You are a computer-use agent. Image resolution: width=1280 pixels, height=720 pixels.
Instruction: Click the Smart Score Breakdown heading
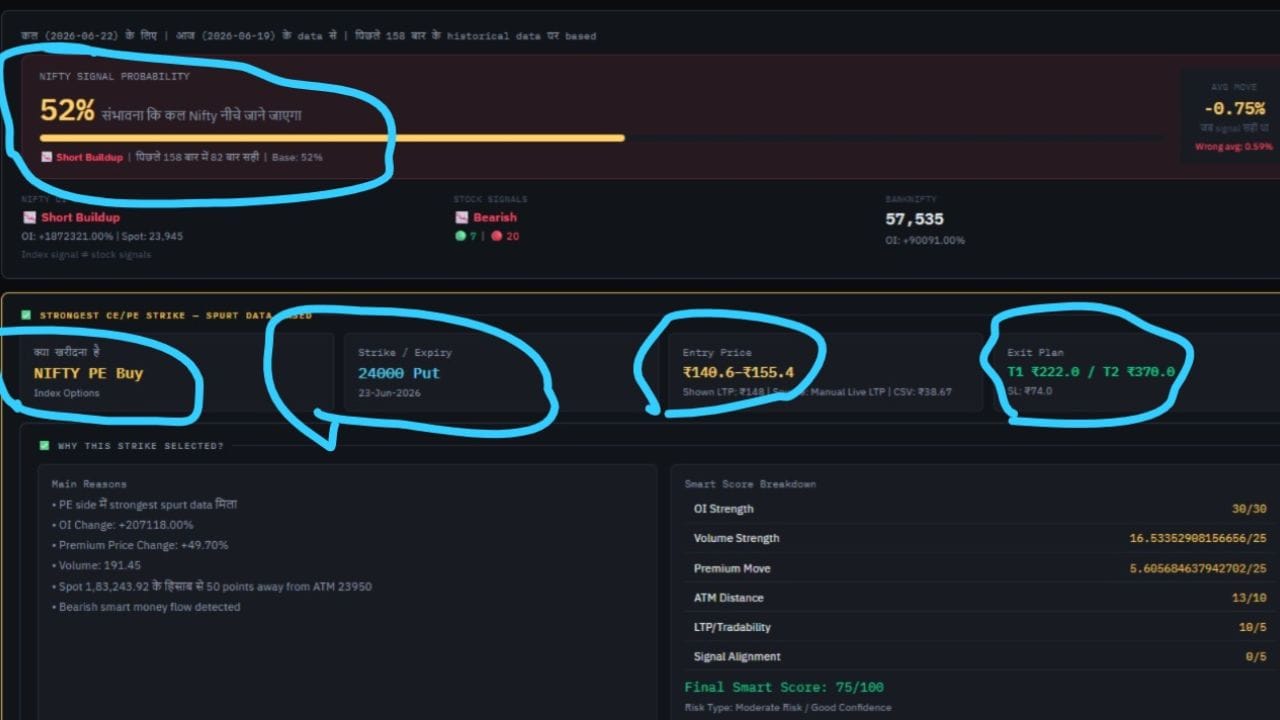point(750,484)
